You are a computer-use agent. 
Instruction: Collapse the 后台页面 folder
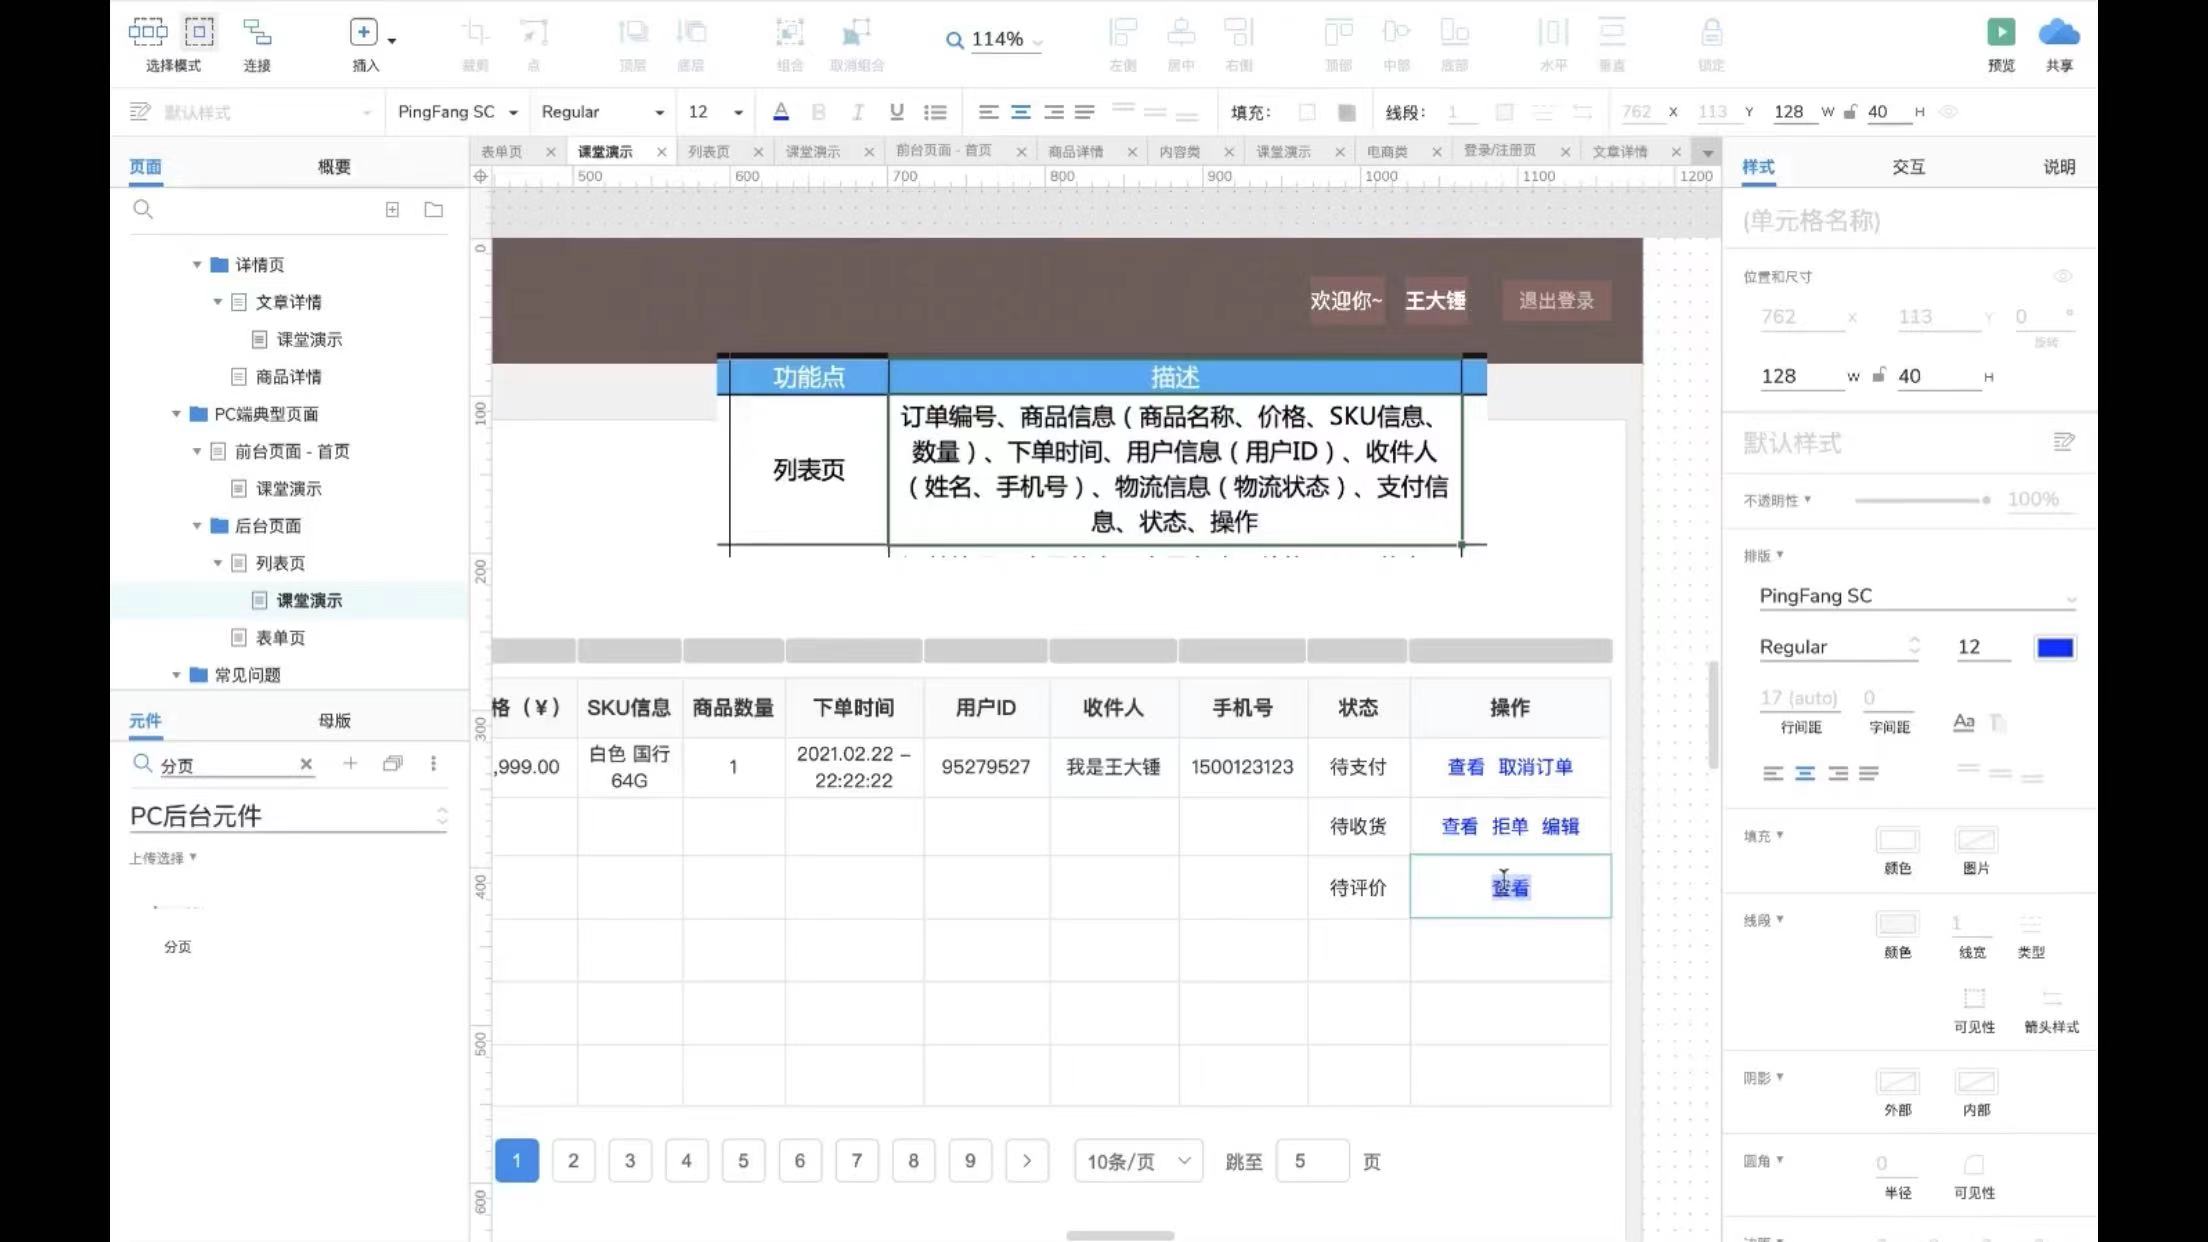[197, 526]
